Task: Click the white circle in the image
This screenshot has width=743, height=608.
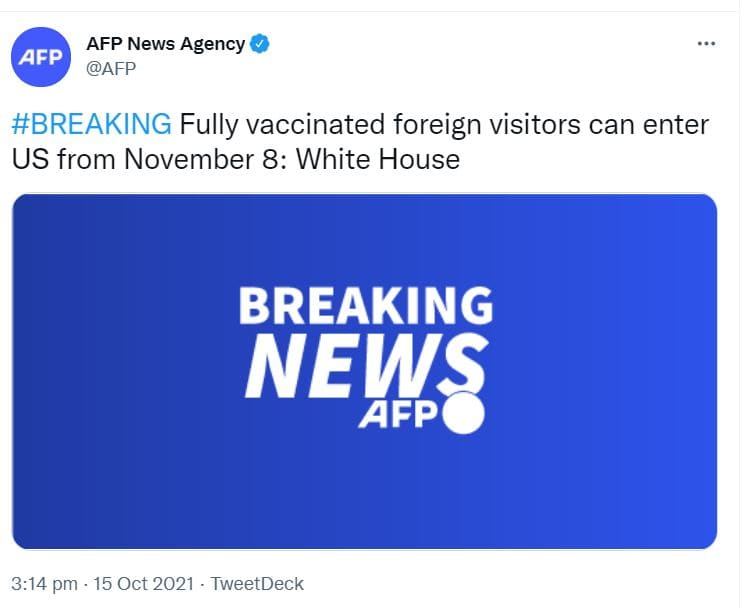Action: [463, 413]
